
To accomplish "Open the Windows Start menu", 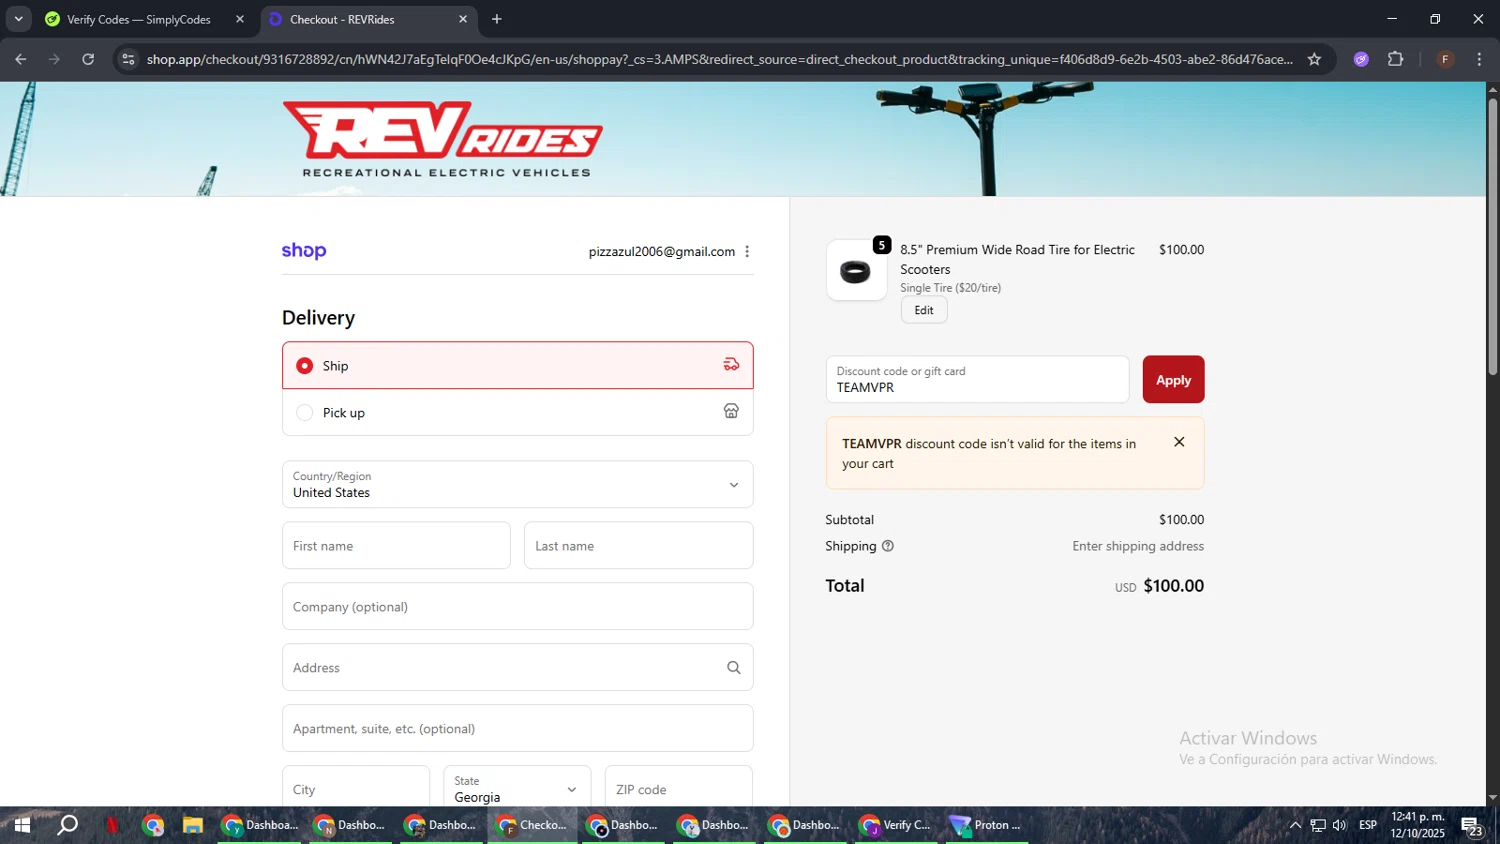I will click(x=21, y=825).
